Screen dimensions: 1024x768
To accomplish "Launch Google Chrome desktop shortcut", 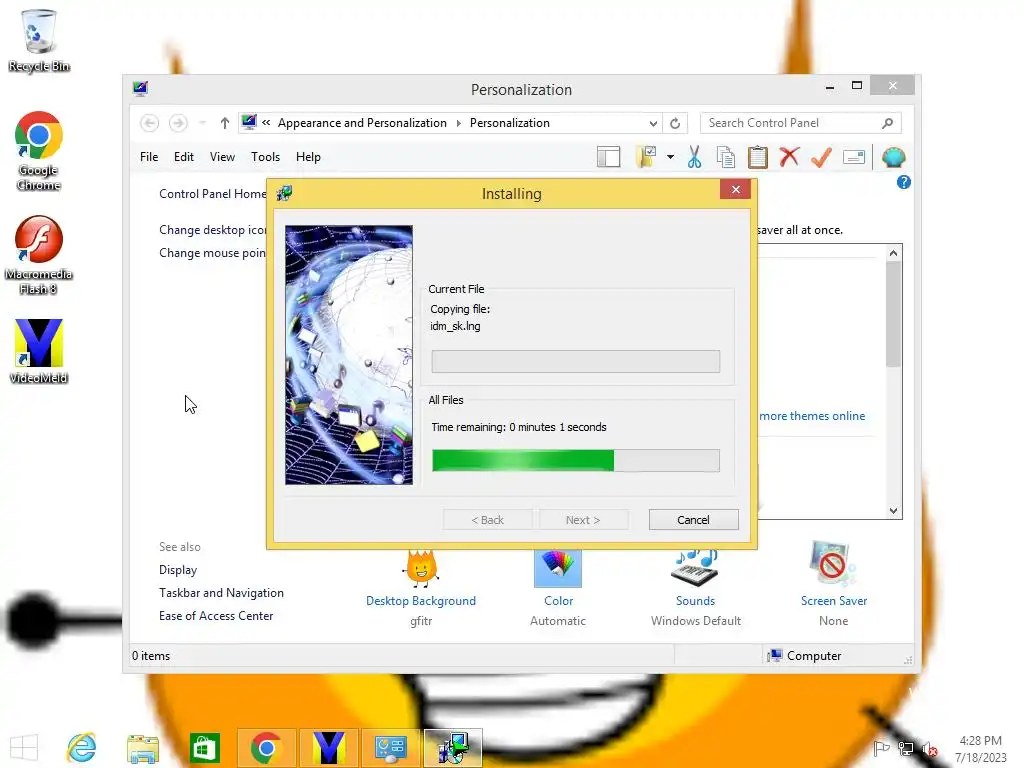I will tap(39, 151).
